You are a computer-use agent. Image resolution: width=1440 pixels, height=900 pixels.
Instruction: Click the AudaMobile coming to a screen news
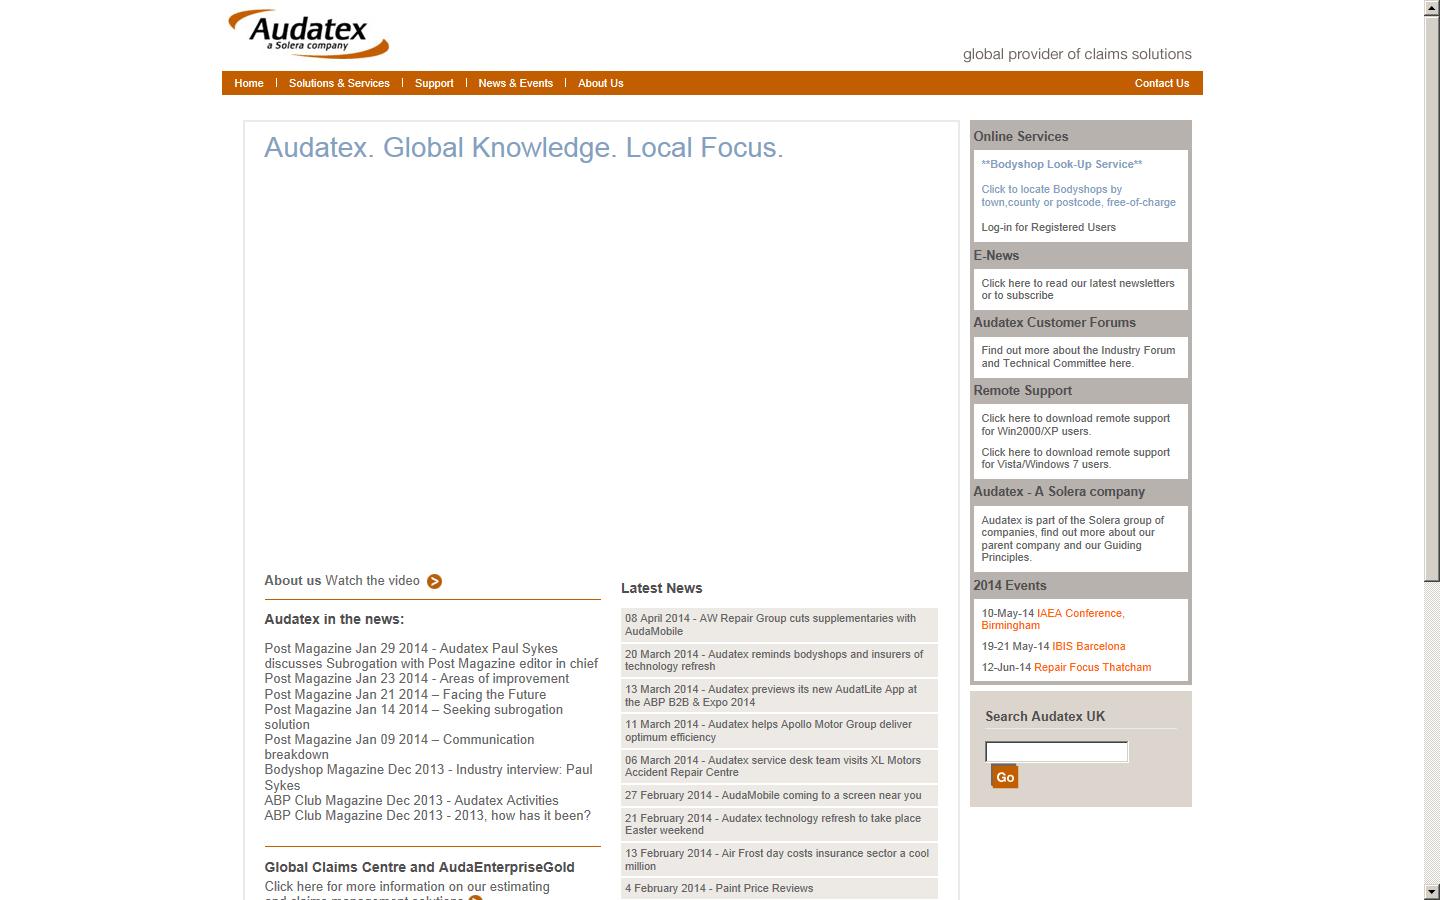coord(773,795)
